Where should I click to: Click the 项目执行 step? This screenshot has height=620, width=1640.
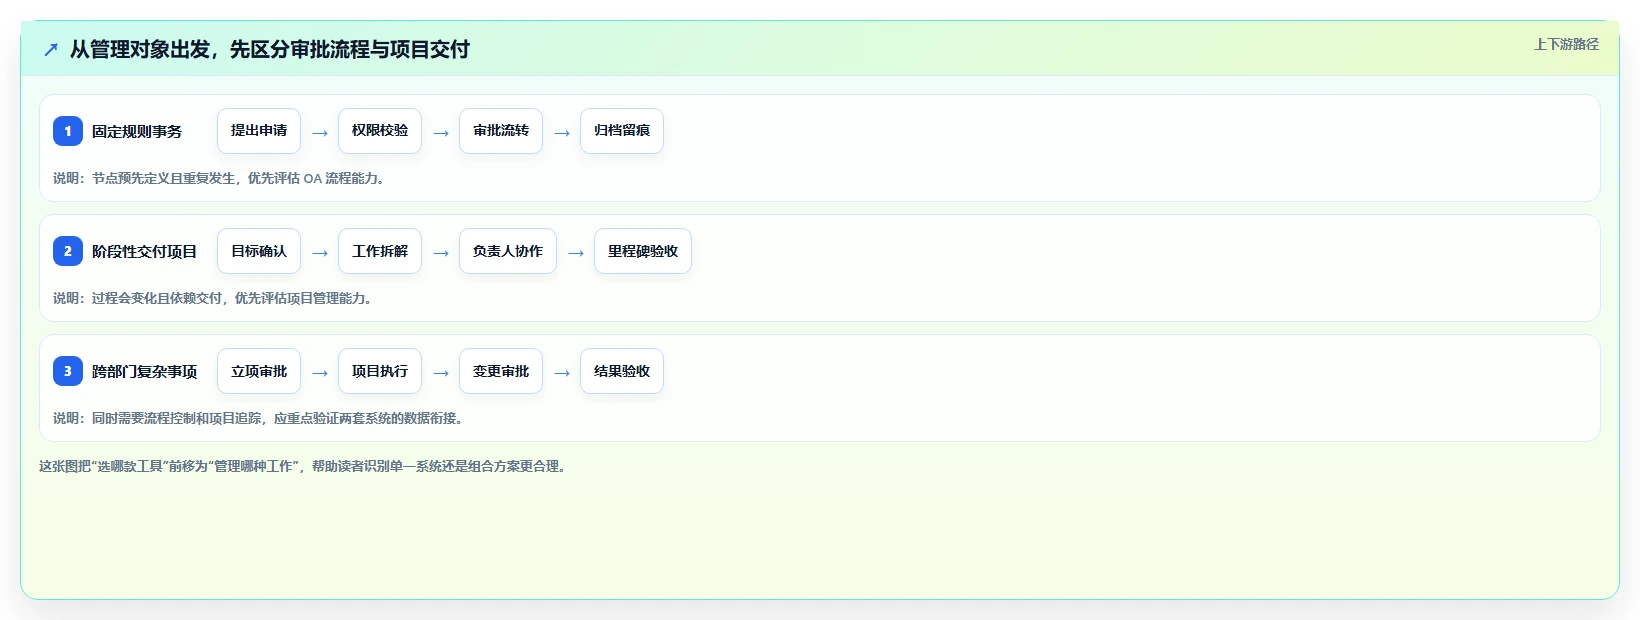tap(380, 371)
